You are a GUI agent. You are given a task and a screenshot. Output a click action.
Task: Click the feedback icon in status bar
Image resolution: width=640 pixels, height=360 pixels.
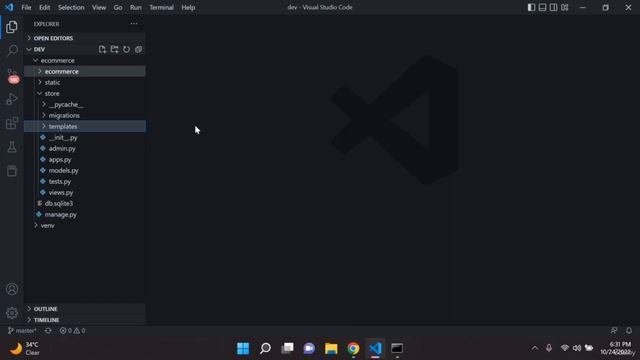pyautogui.click(x=614, y=331)
